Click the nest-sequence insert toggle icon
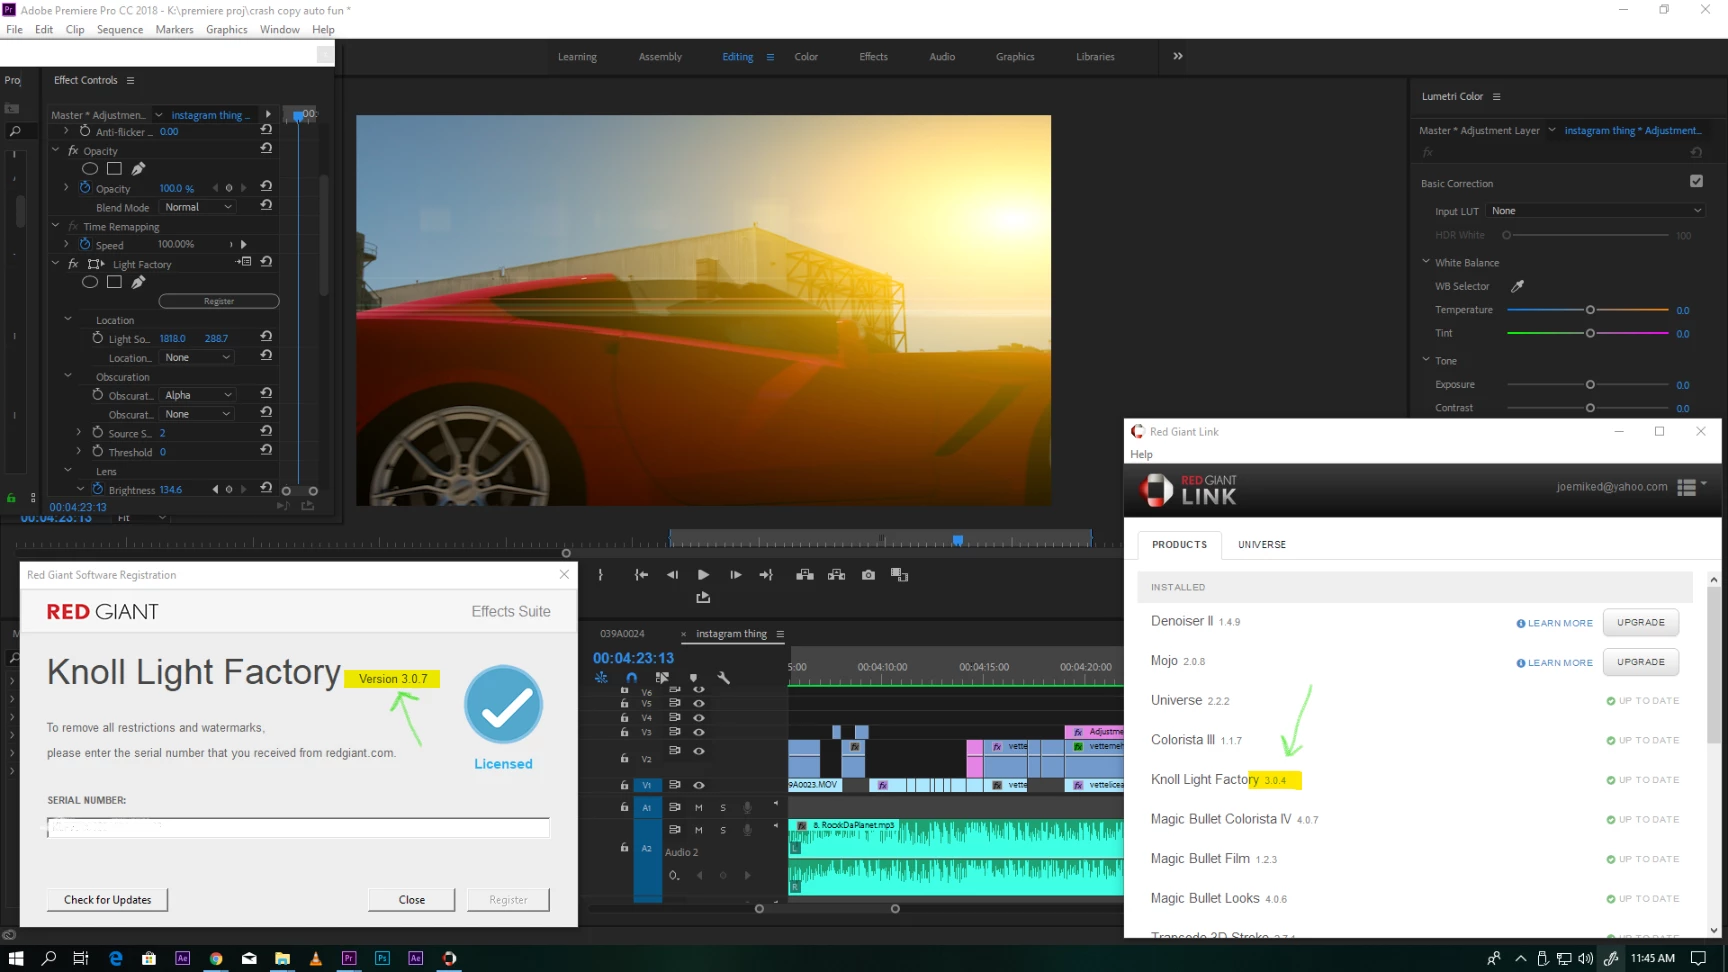This screenshot has height=972, width=1728. (x=601, y=677)
